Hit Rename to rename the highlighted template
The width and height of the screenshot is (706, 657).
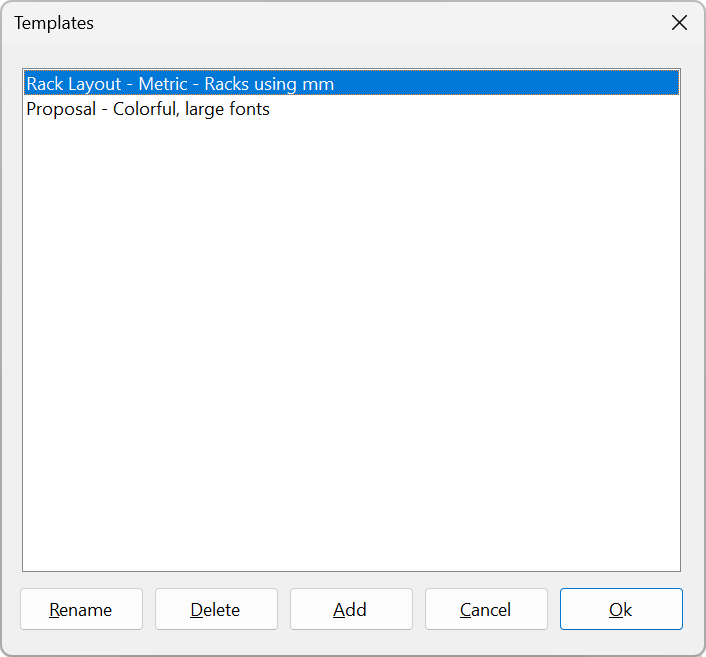coord(81,609)
